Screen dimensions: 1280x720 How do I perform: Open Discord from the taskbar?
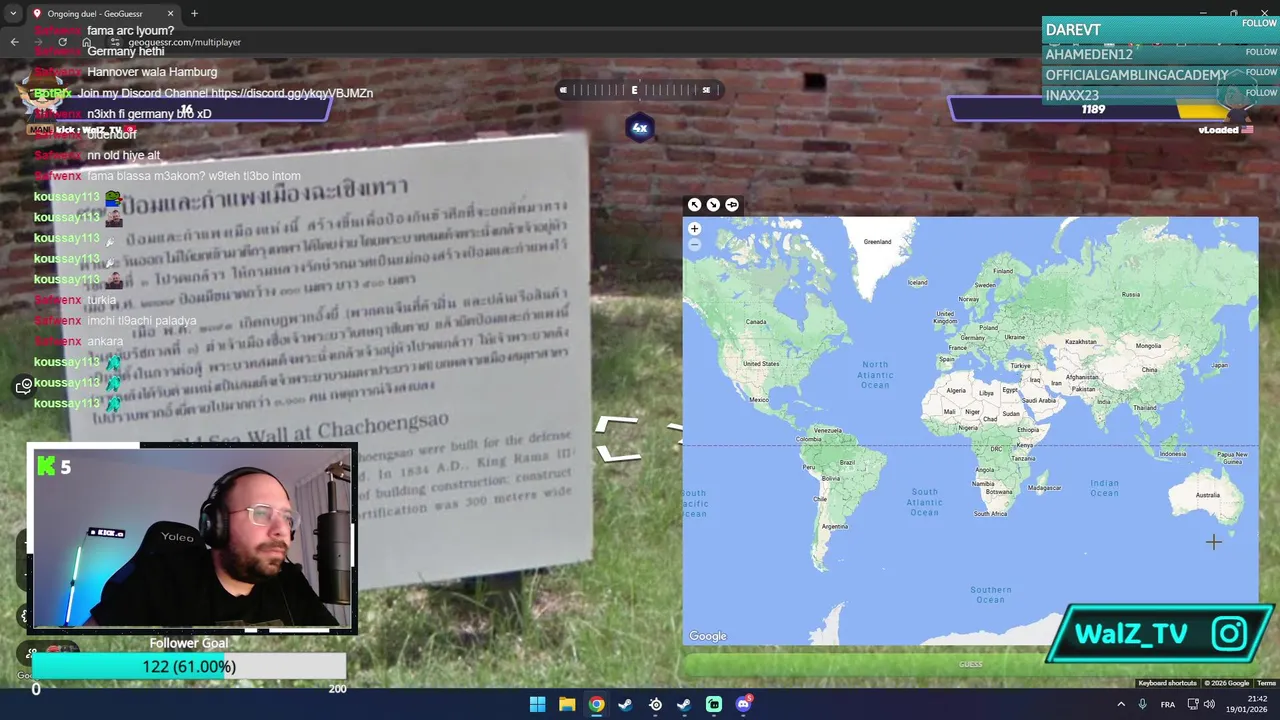click(743, 704)
